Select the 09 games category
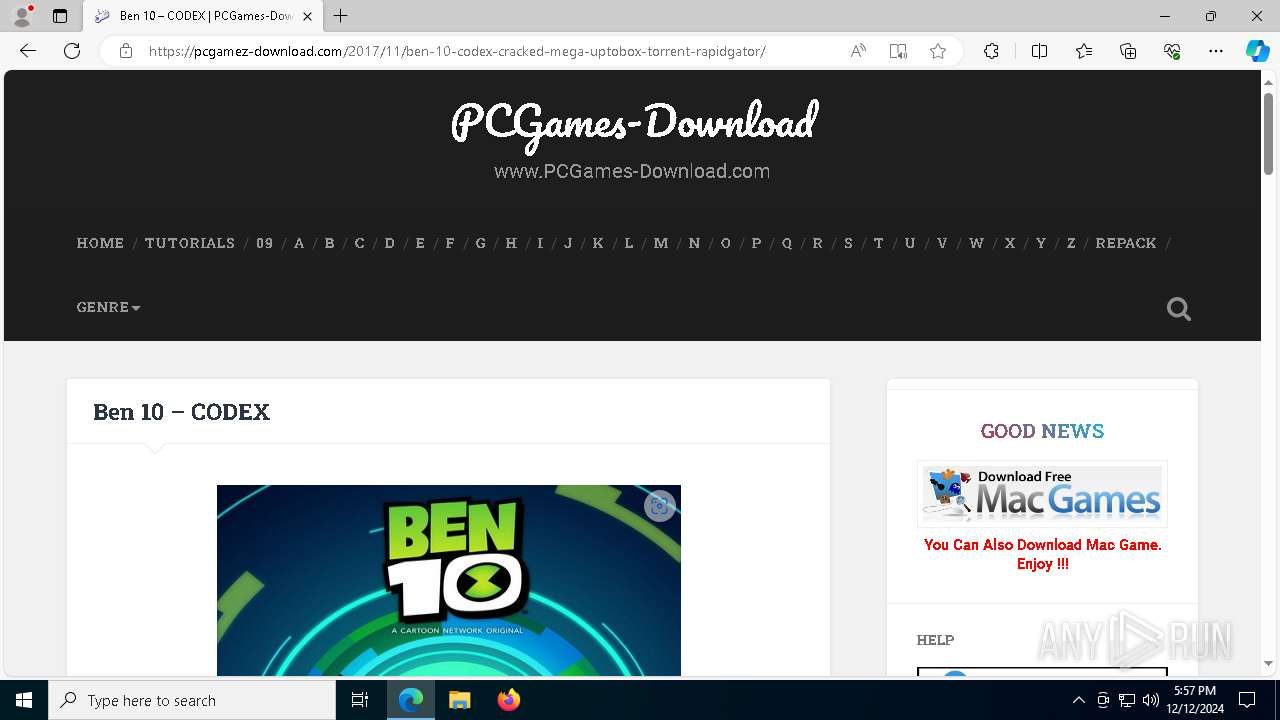The image size is (1280, 720). 264,243
